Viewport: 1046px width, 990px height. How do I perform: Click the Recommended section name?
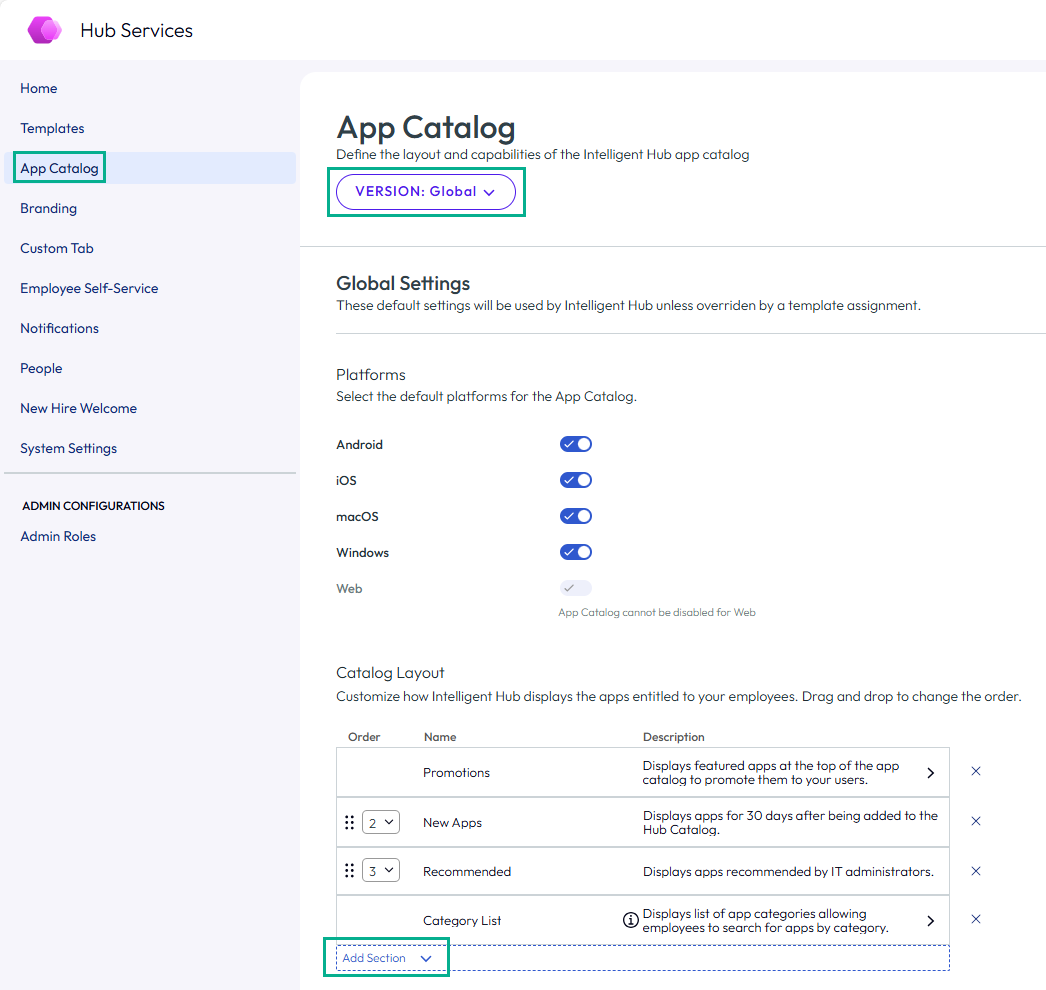[x=467, y=871]
